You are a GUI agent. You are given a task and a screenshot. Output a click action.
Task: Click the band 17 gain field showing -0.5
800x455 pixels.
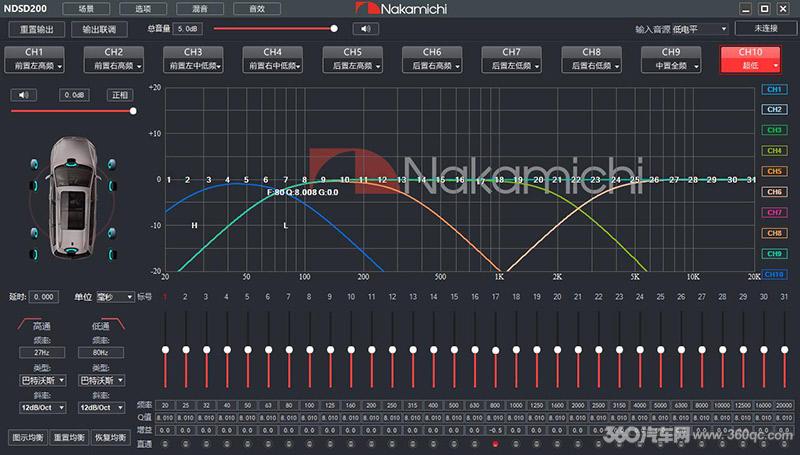point(495,431)
